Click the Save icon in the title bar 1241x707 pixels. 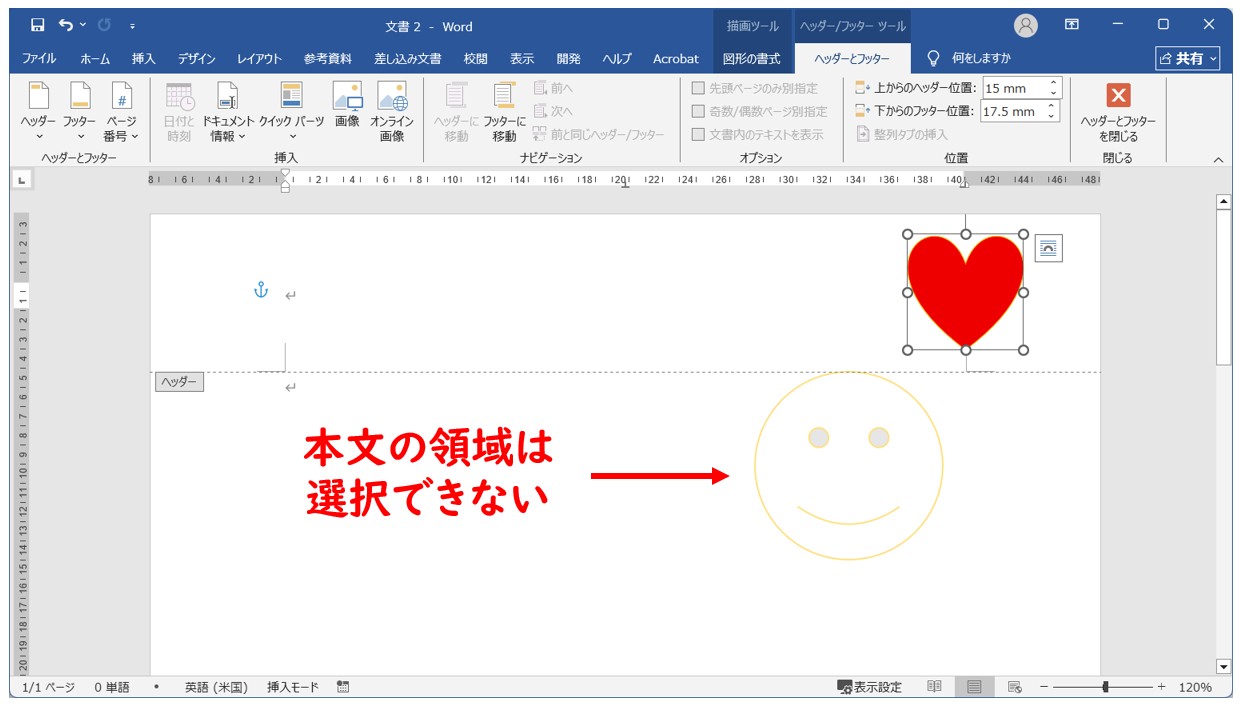(x=37, y=25)
